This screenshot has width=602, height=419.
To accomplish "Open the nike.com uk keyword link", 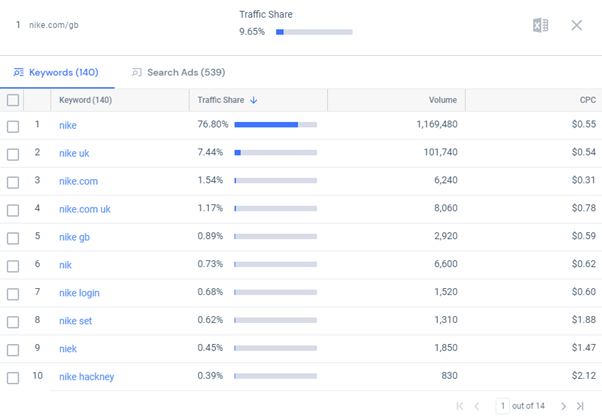I will click(x=85, y=209).
